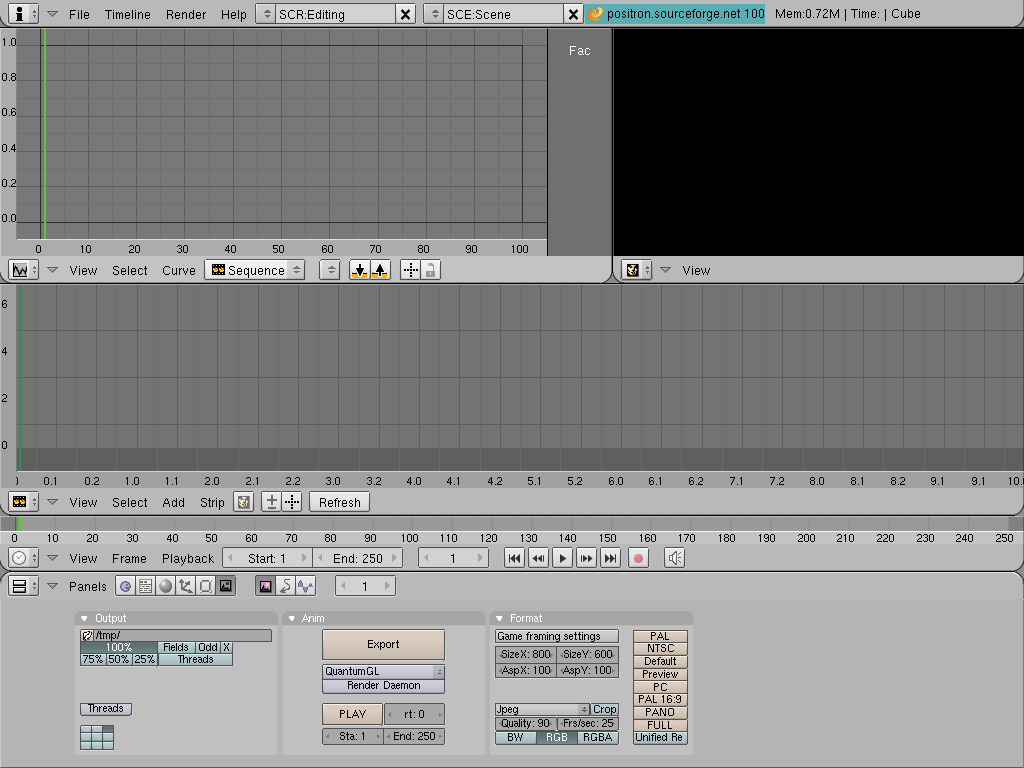This screenshot has height=768, width=1024.
Task: Toggle the Crop option
Action: tap(604, 709)
